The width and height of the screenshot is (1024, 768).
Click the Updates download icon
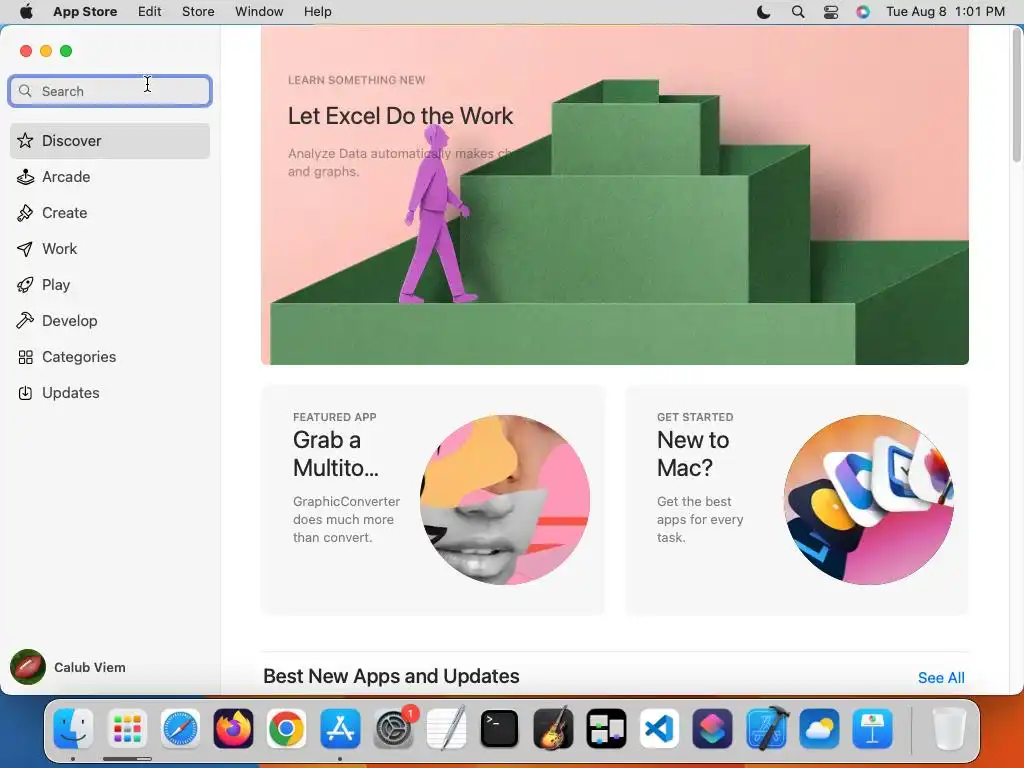(x=25, y=392)
